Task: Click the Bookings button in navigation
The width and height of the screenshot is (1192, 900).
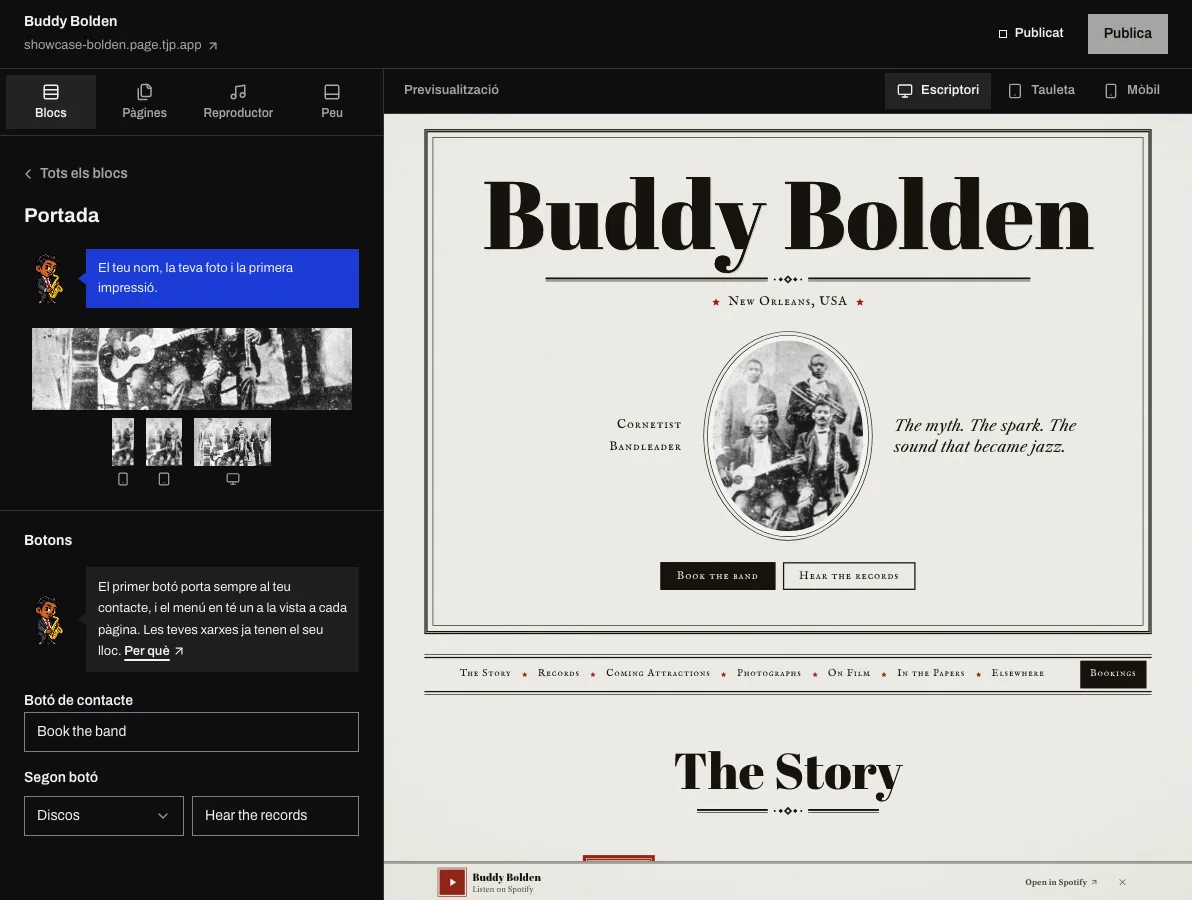Action: (1113, 673)
